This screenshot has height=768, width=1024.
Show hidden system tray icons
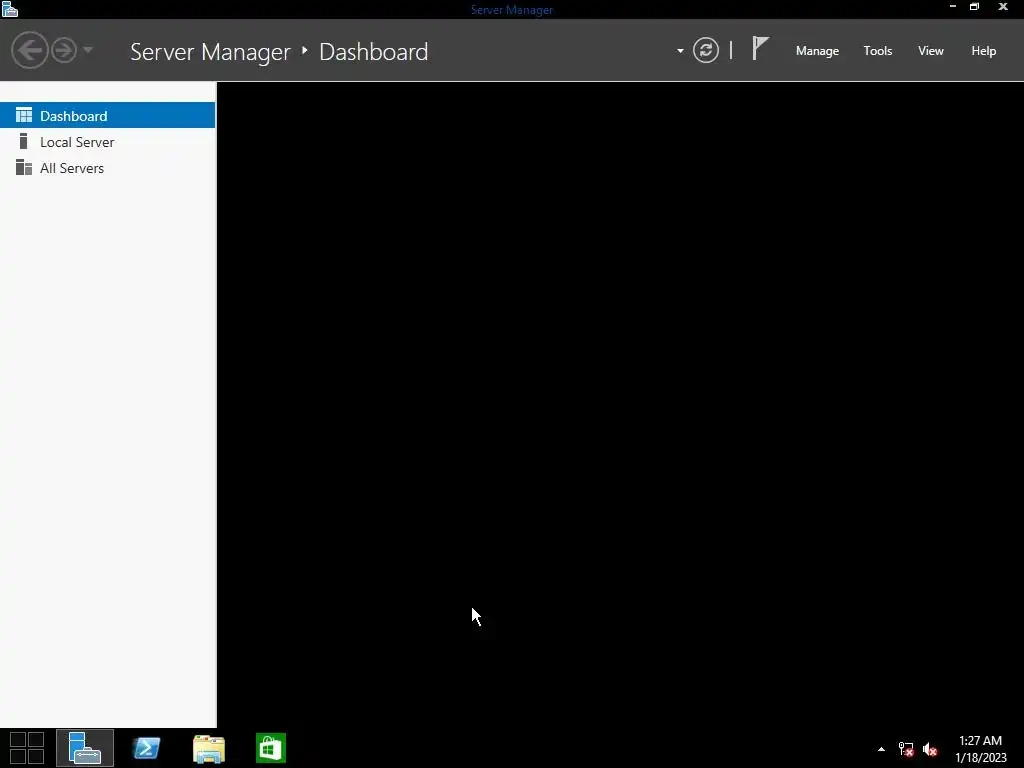tap(881, 749)
